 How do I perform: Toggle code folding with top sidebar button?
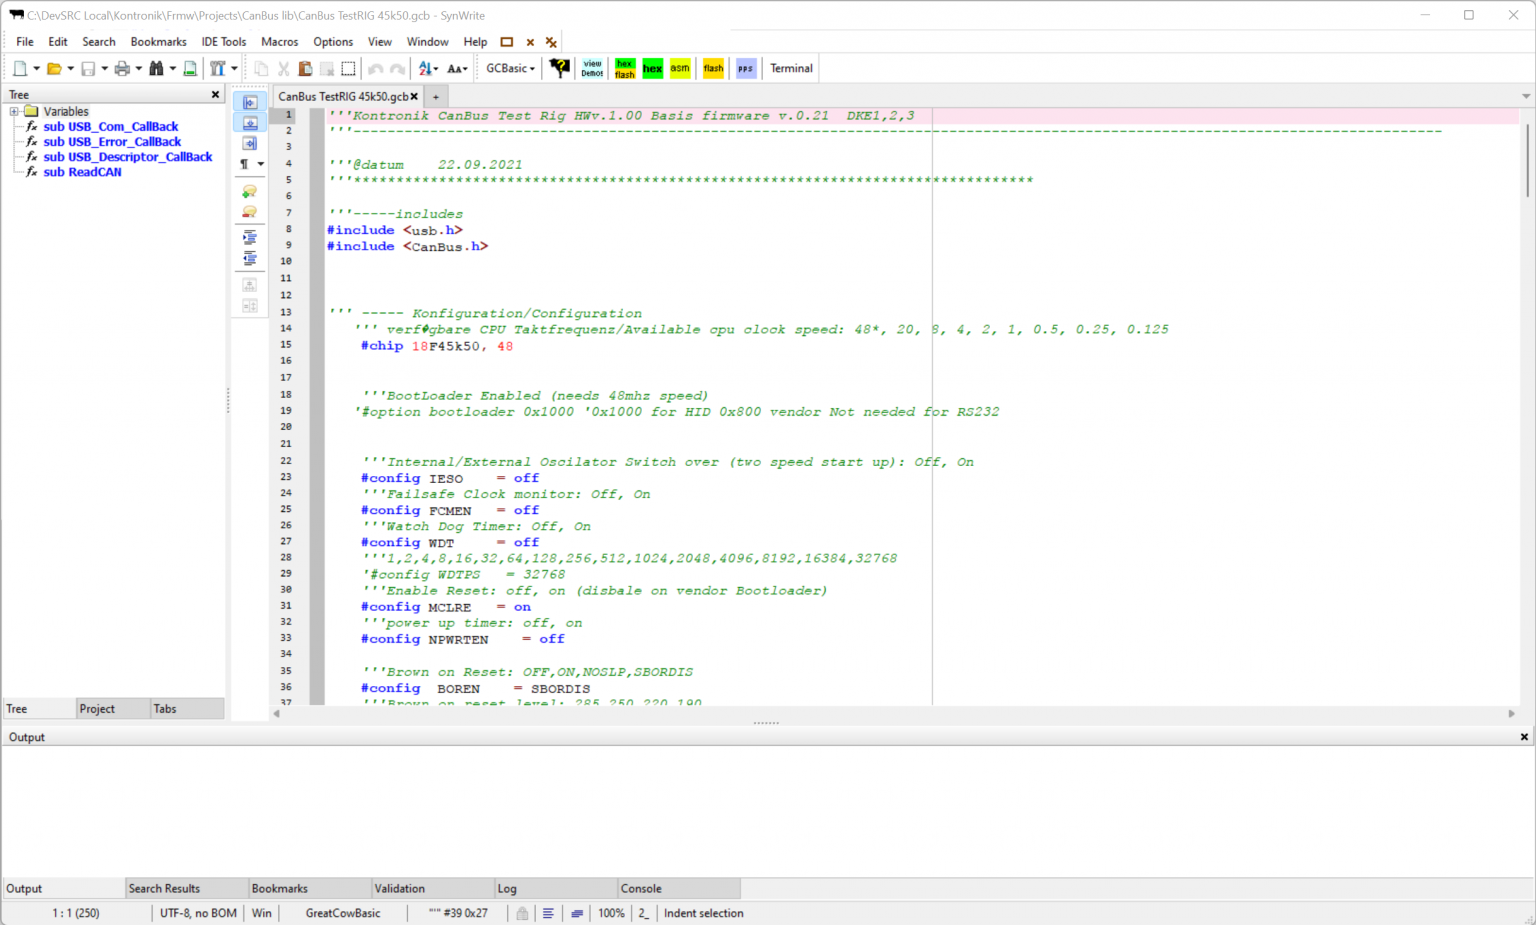[249, 101]
